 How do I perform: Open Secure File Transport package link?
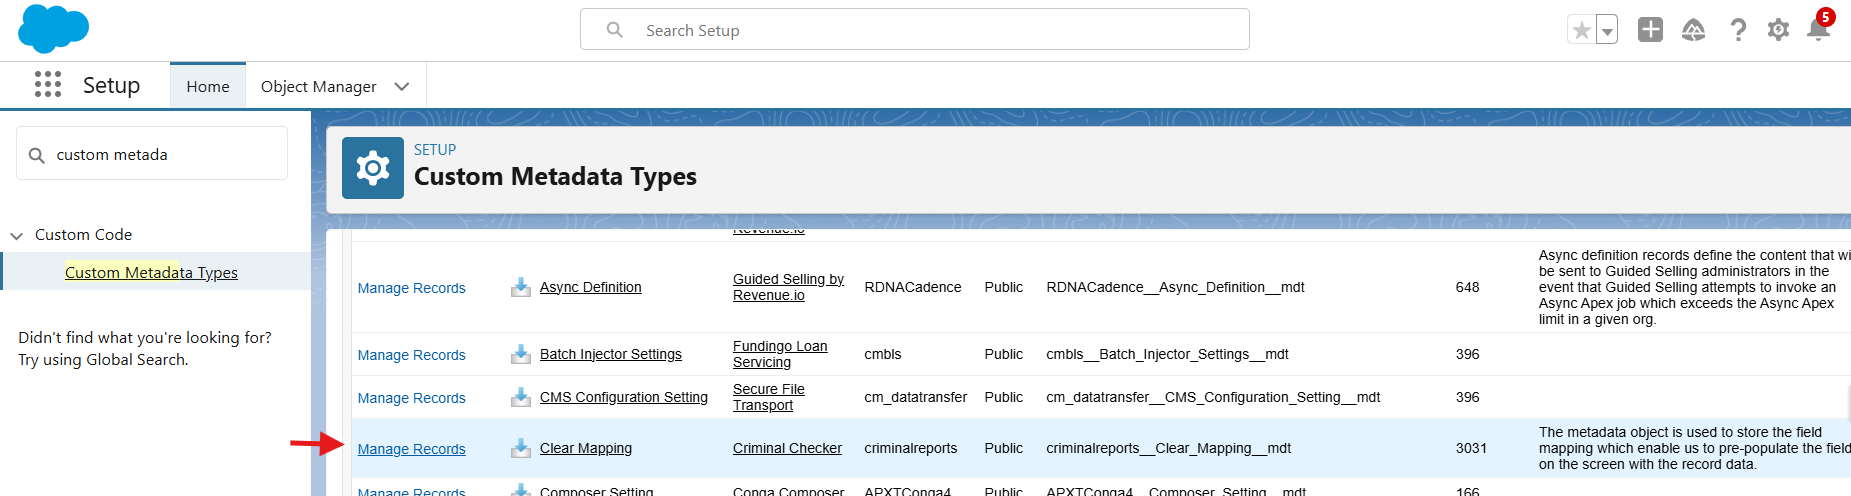(768, 397)
